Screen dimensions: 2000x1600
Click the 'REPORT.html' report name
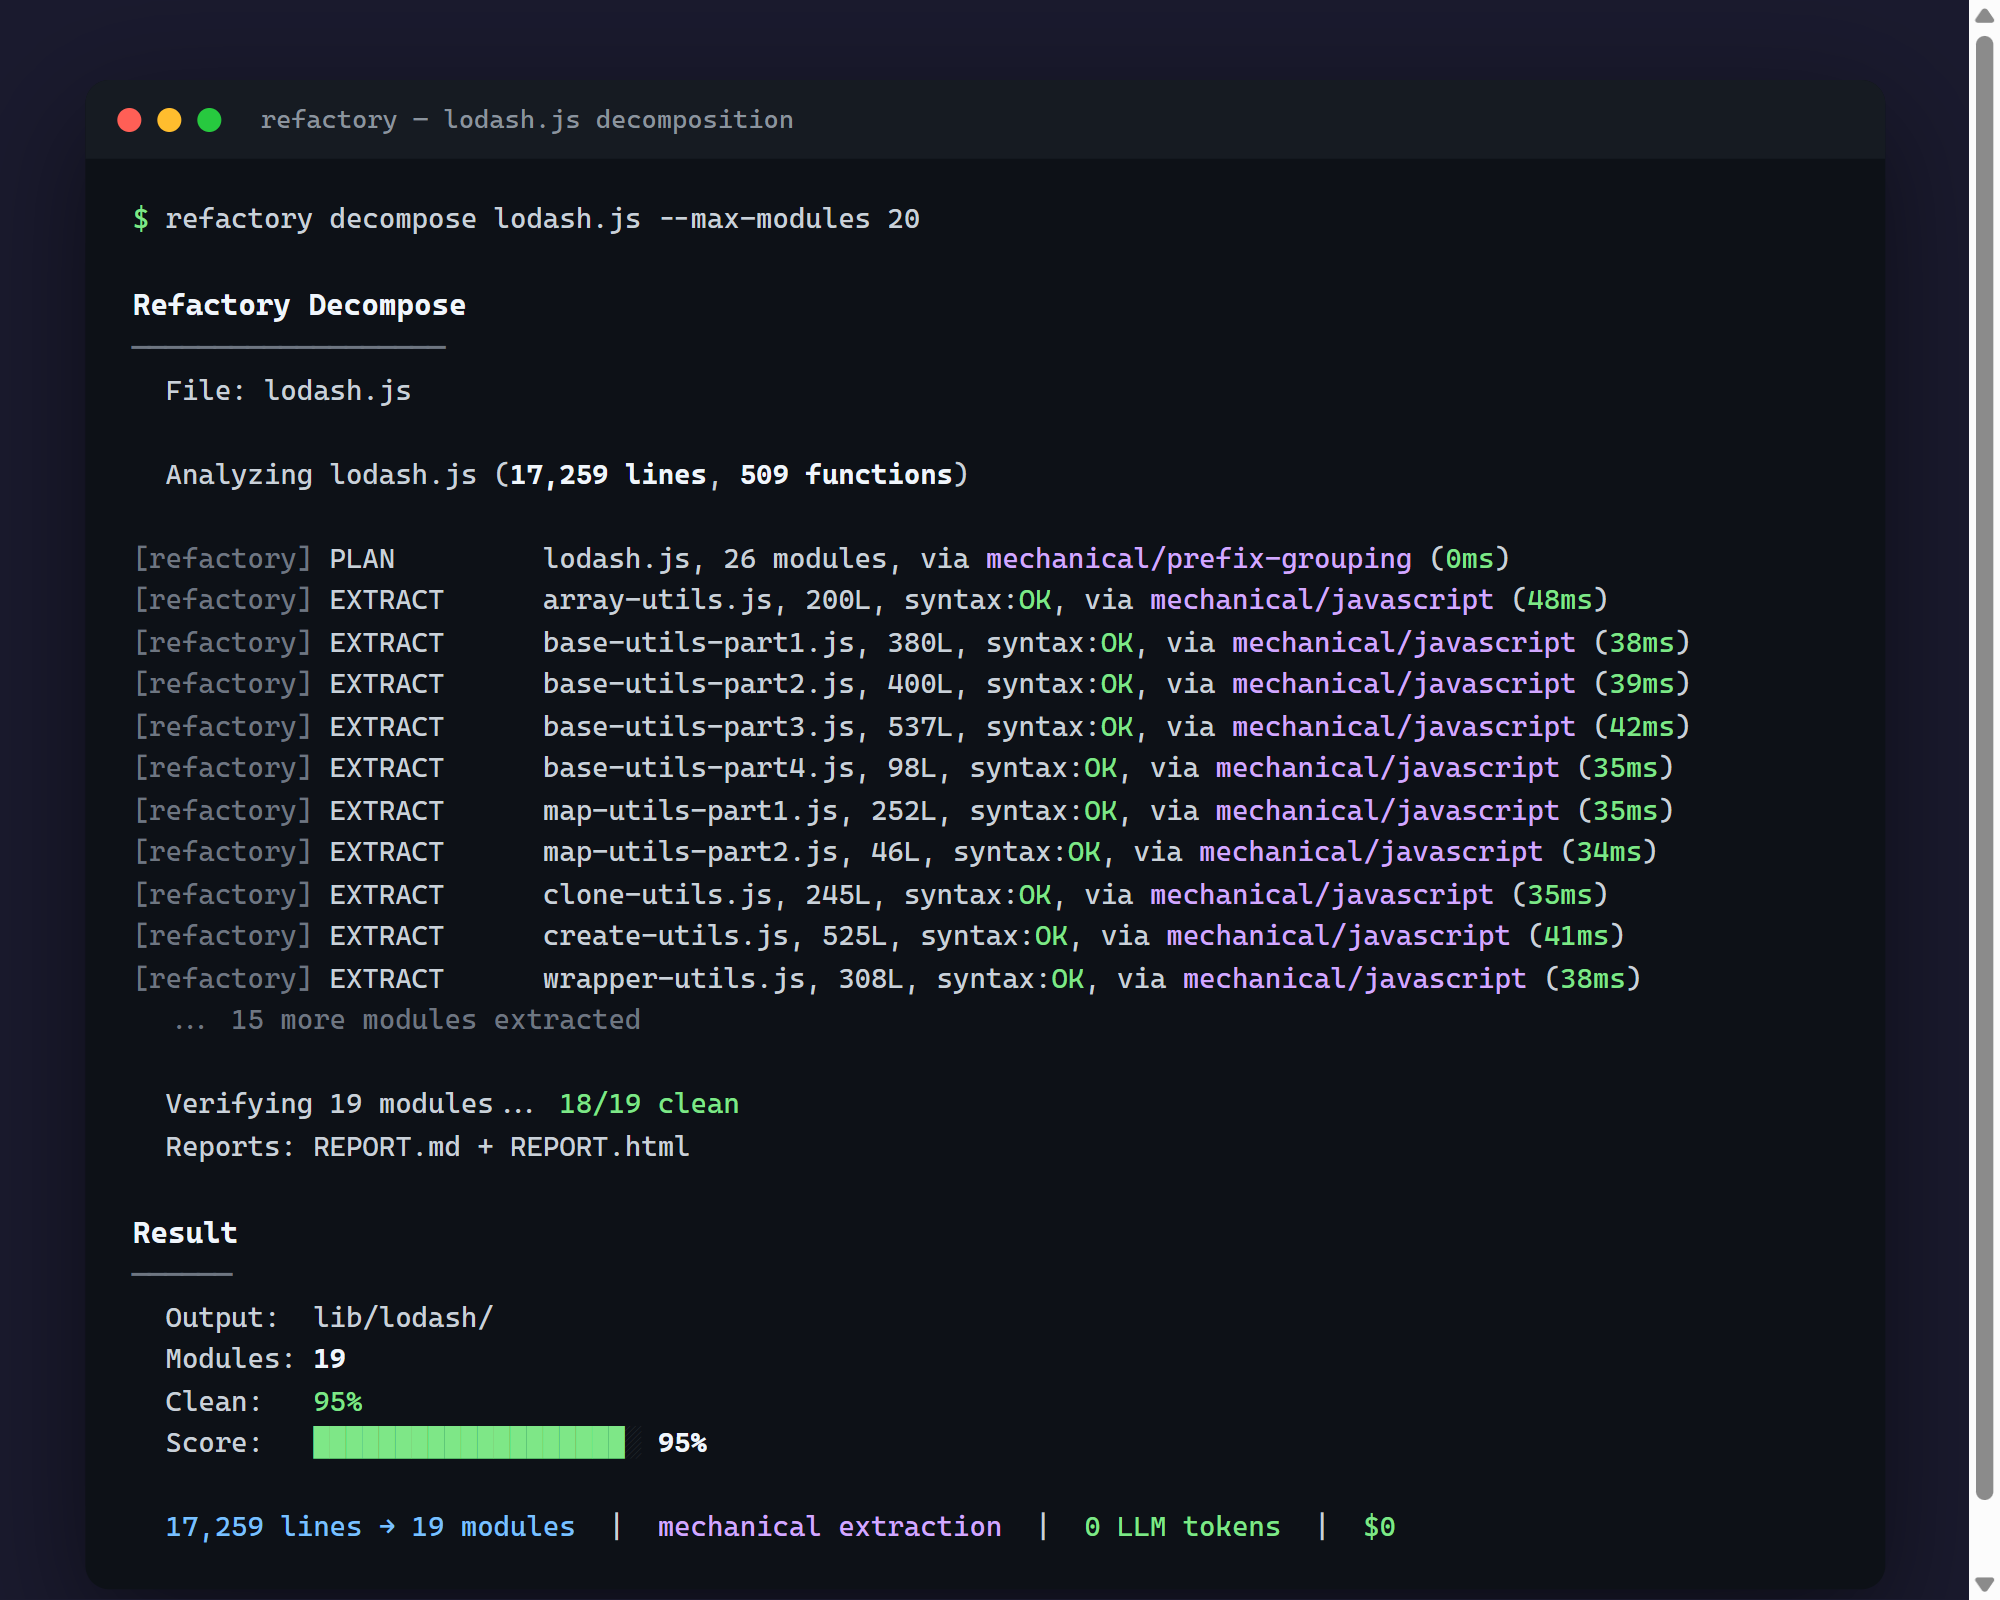599,1146
